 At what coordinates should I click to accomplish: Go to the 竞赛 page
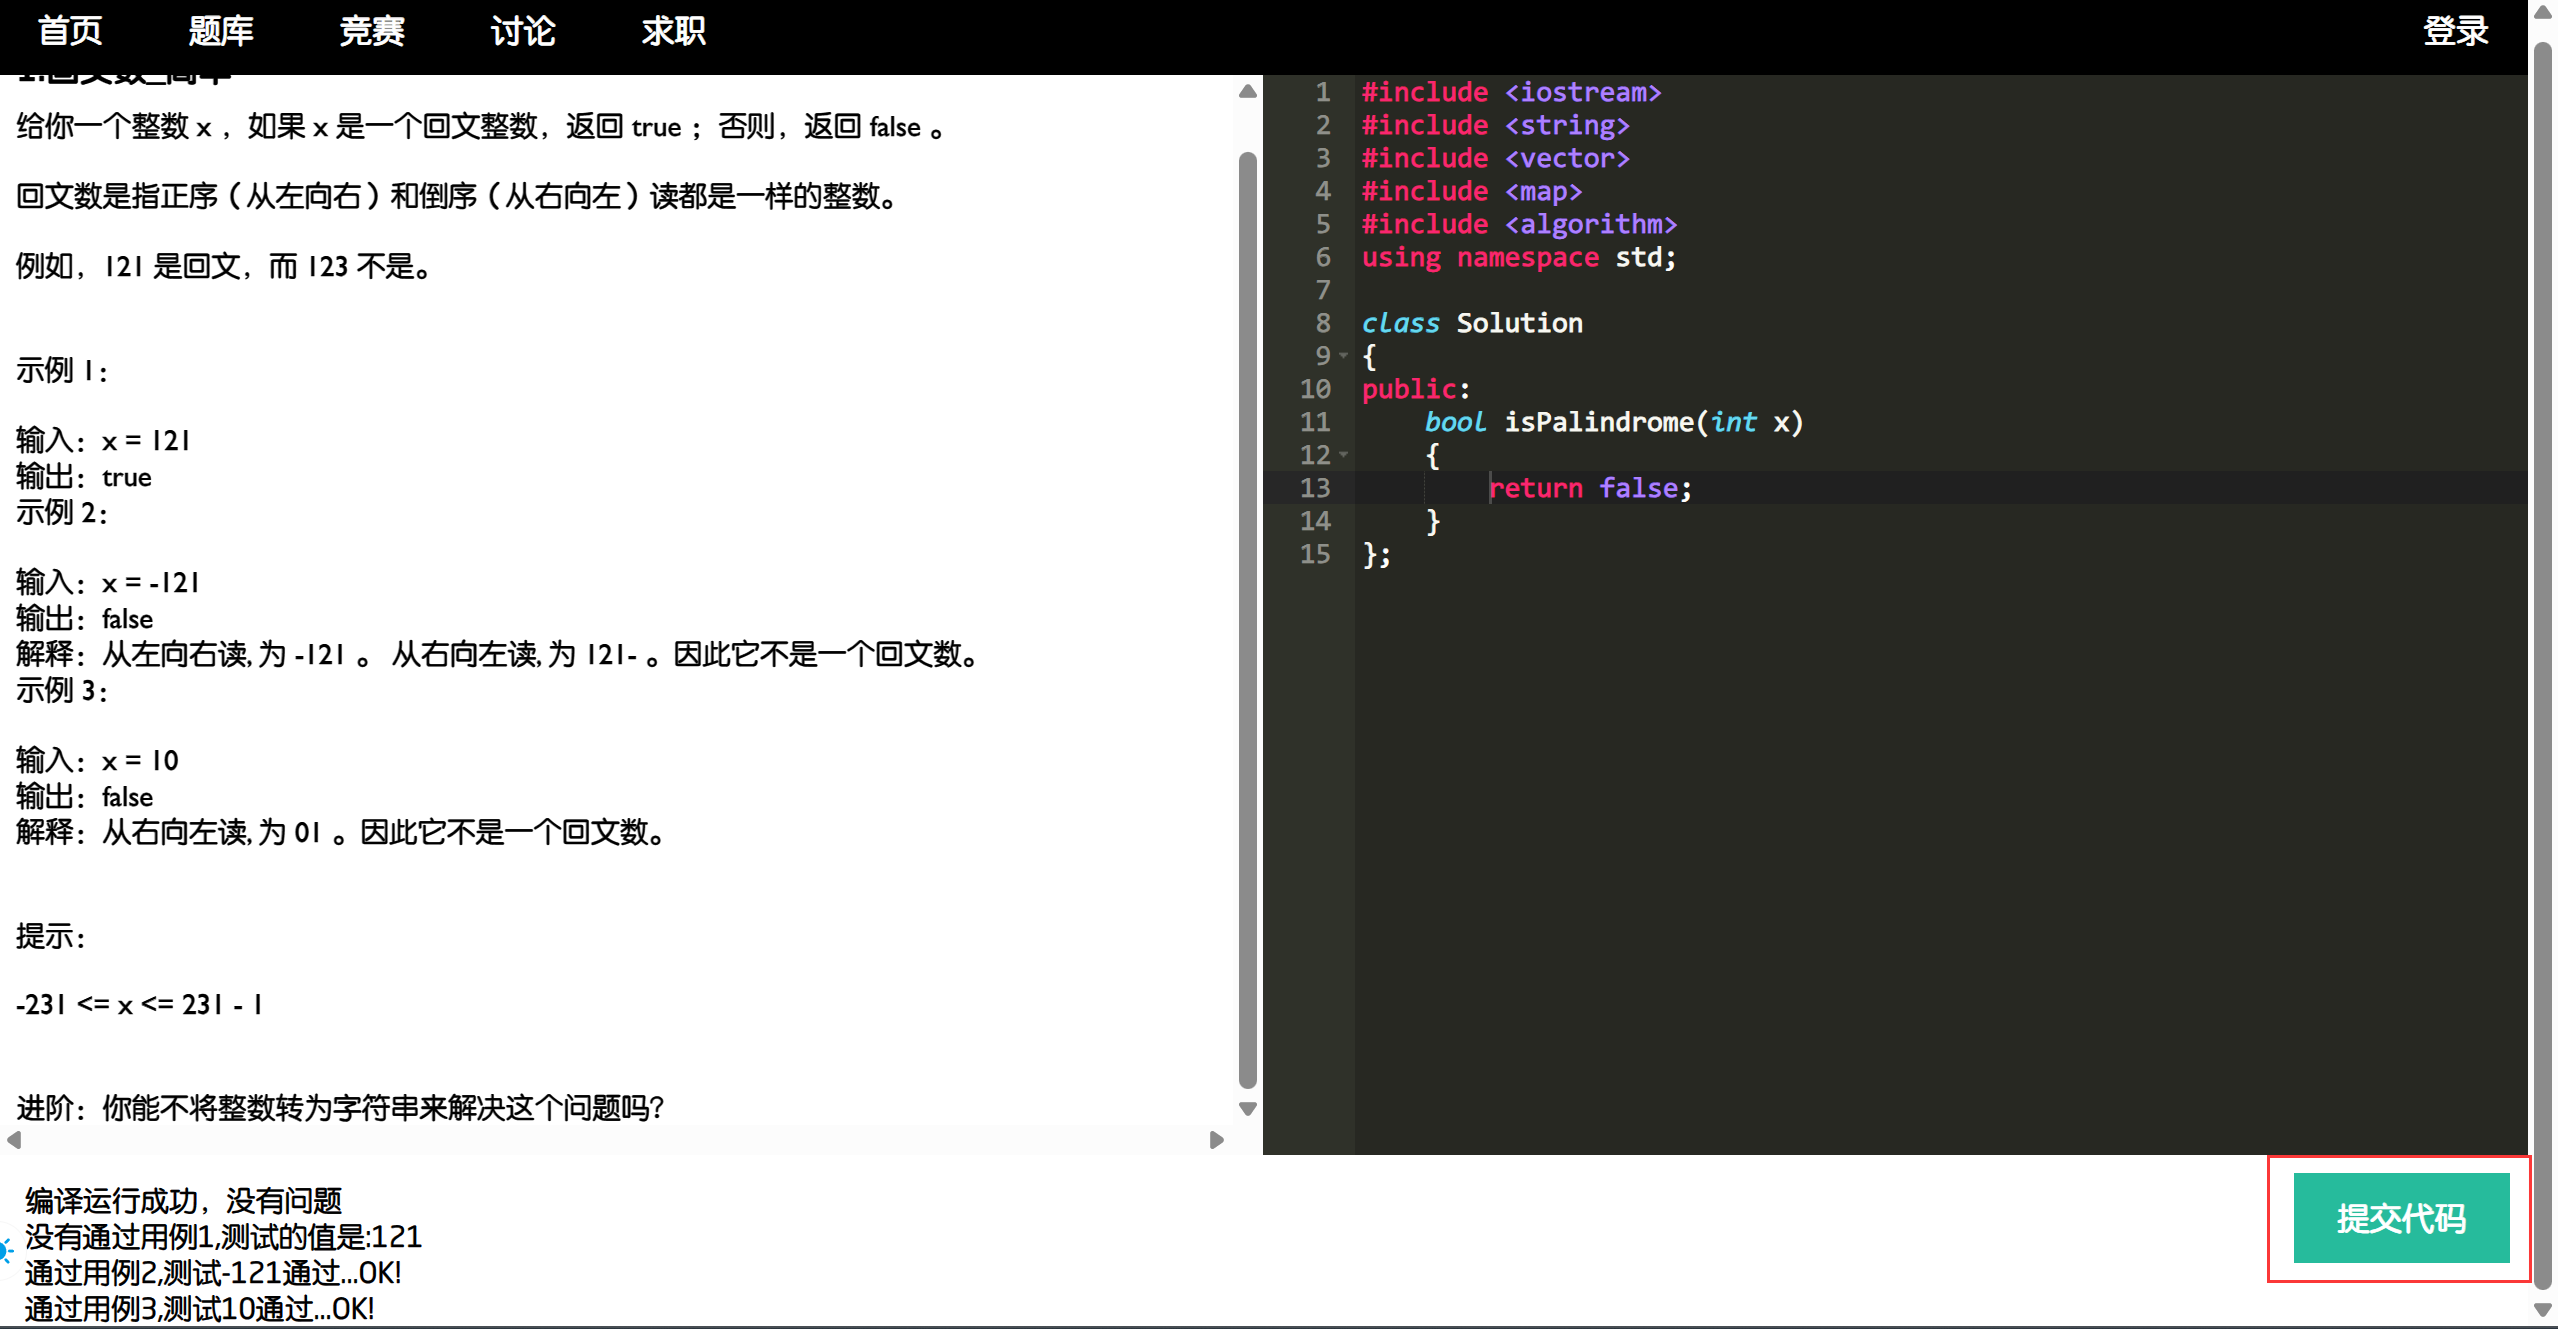pos(372,31)
